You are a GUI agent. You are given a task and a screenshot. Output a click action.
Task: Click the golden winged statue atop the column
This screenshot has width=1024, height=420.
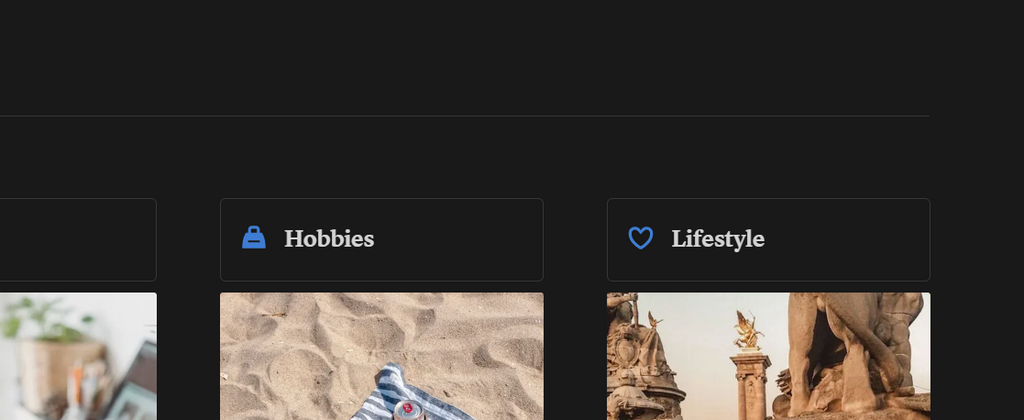[748, 331]
